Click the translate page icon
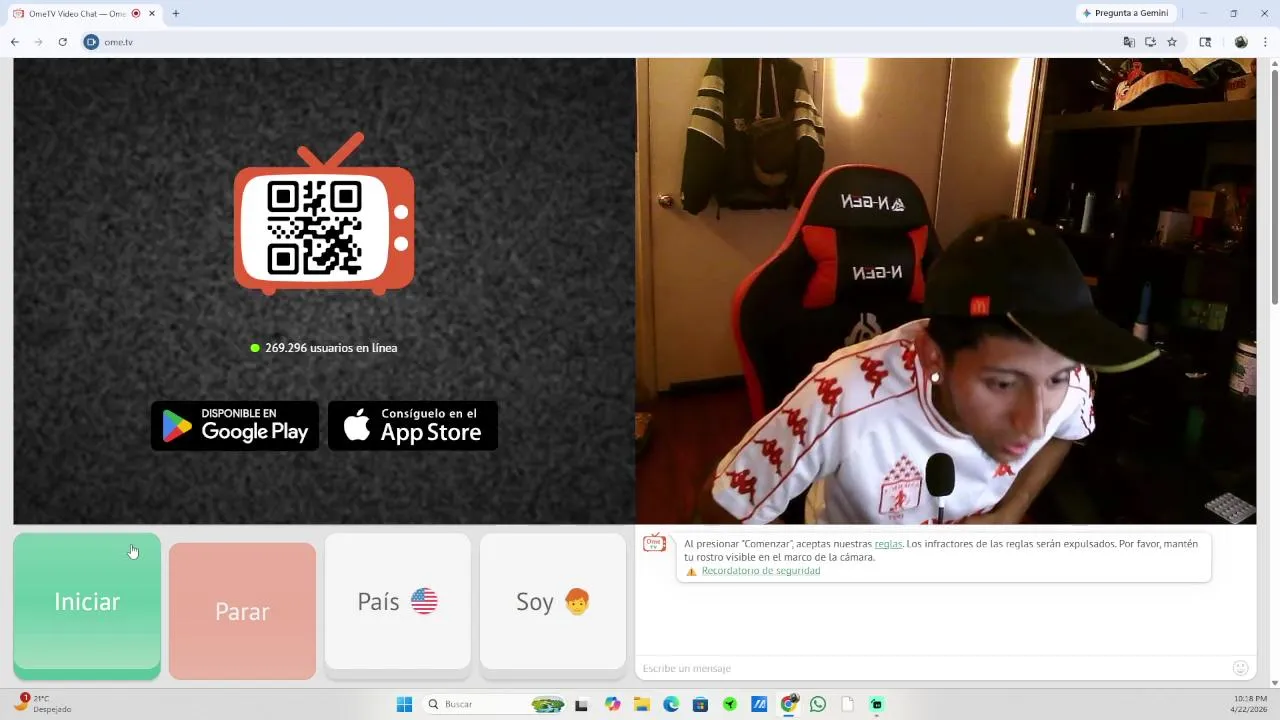The image size is (1280, 720). 1129,42
